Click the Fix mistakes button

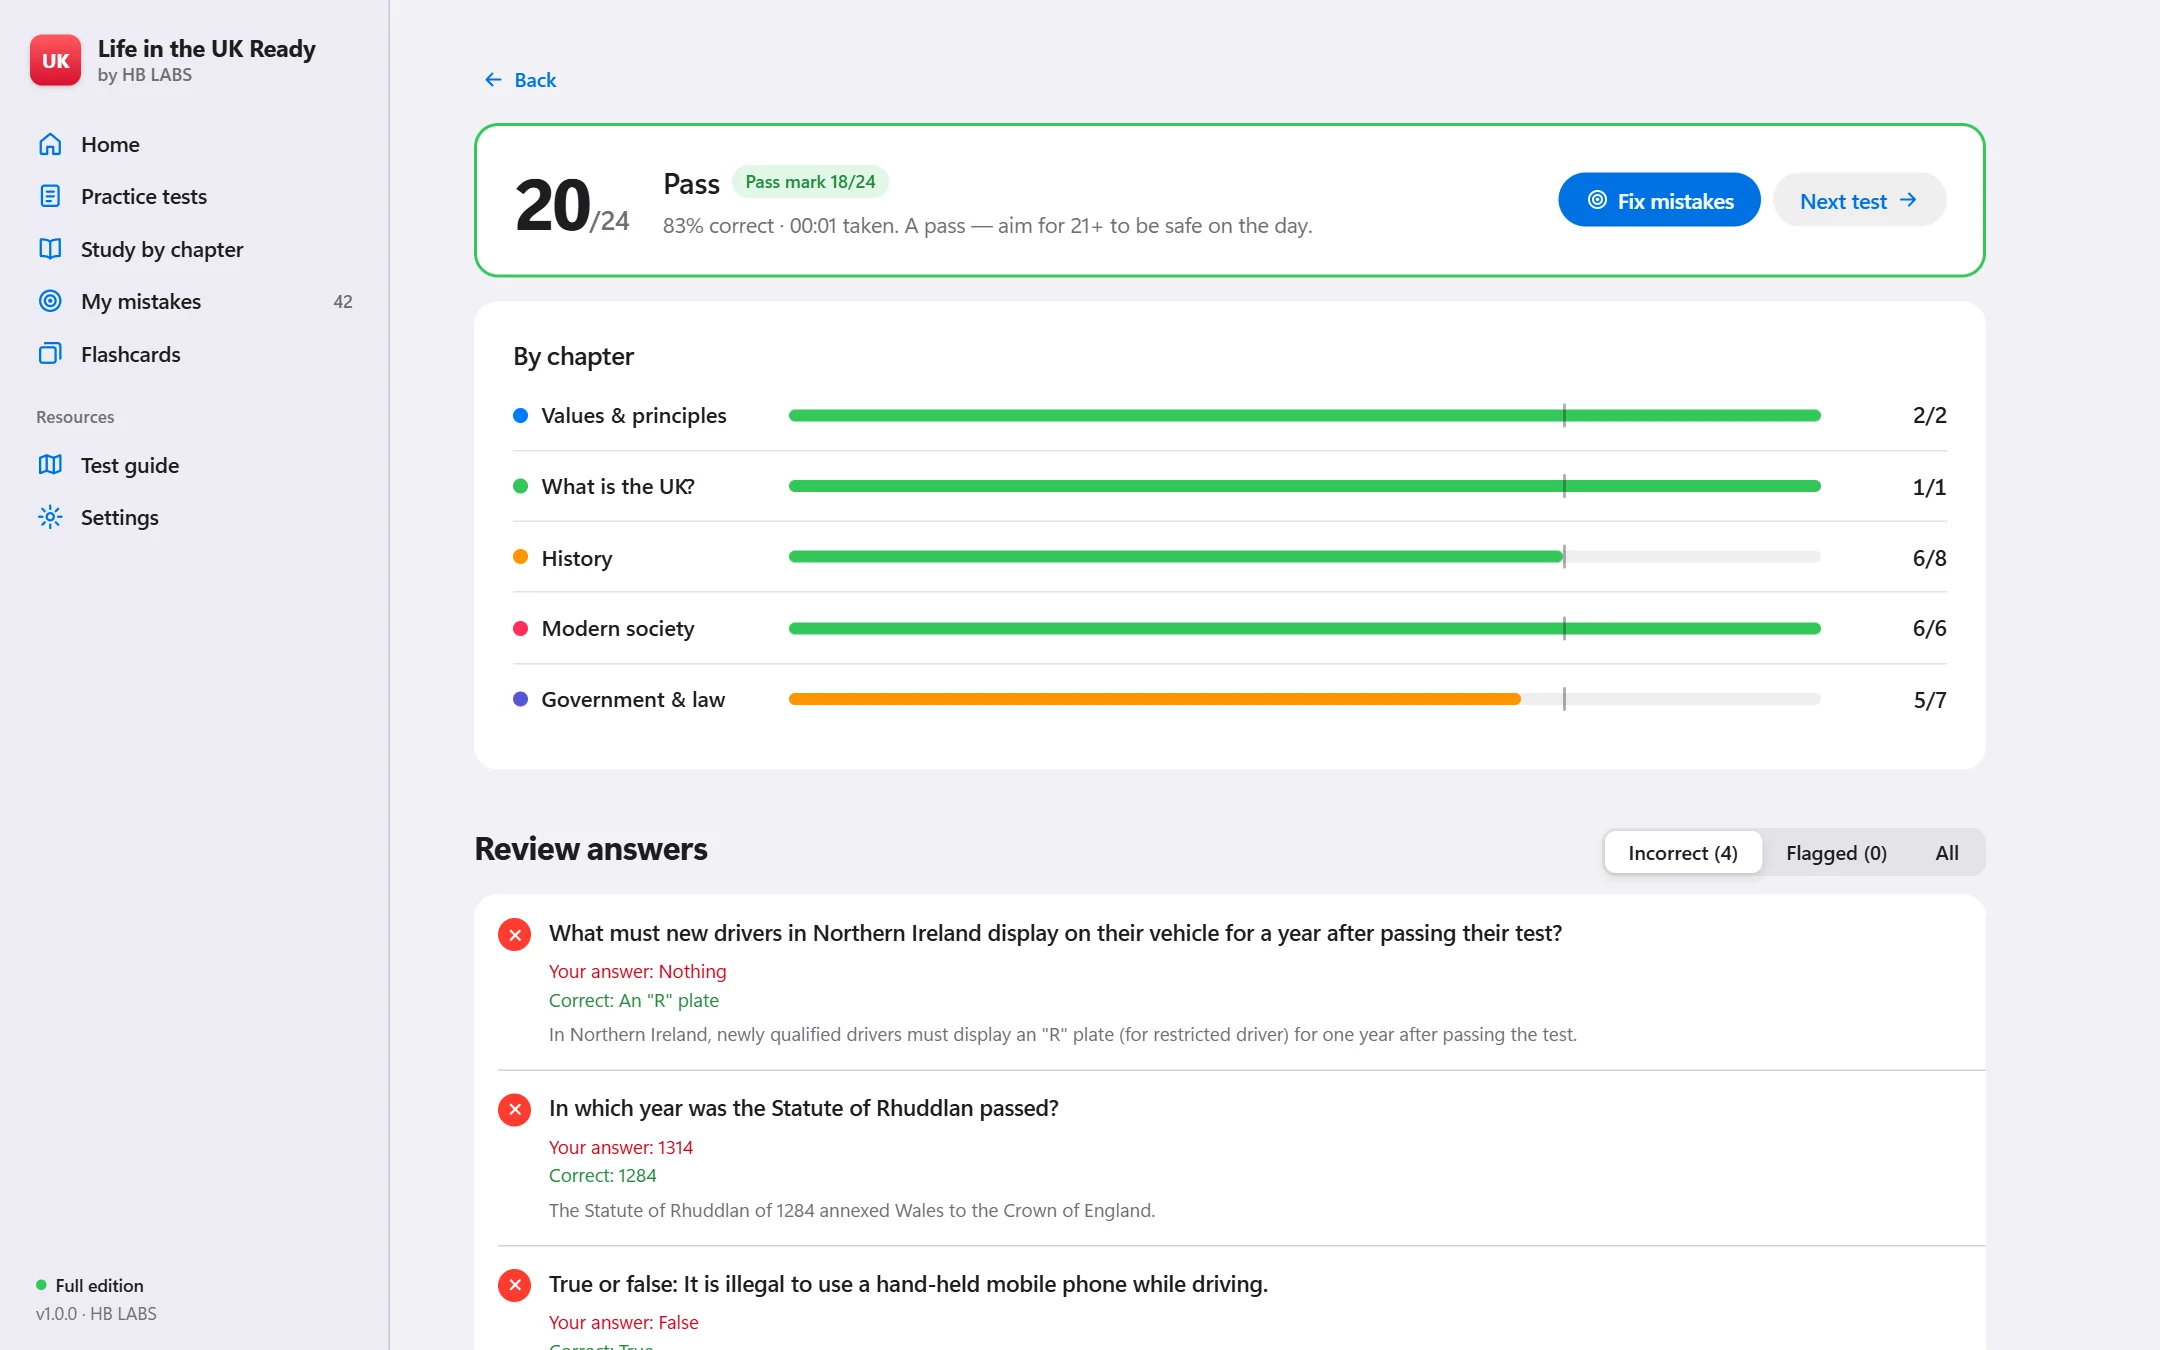click(x=1659, y=200)
